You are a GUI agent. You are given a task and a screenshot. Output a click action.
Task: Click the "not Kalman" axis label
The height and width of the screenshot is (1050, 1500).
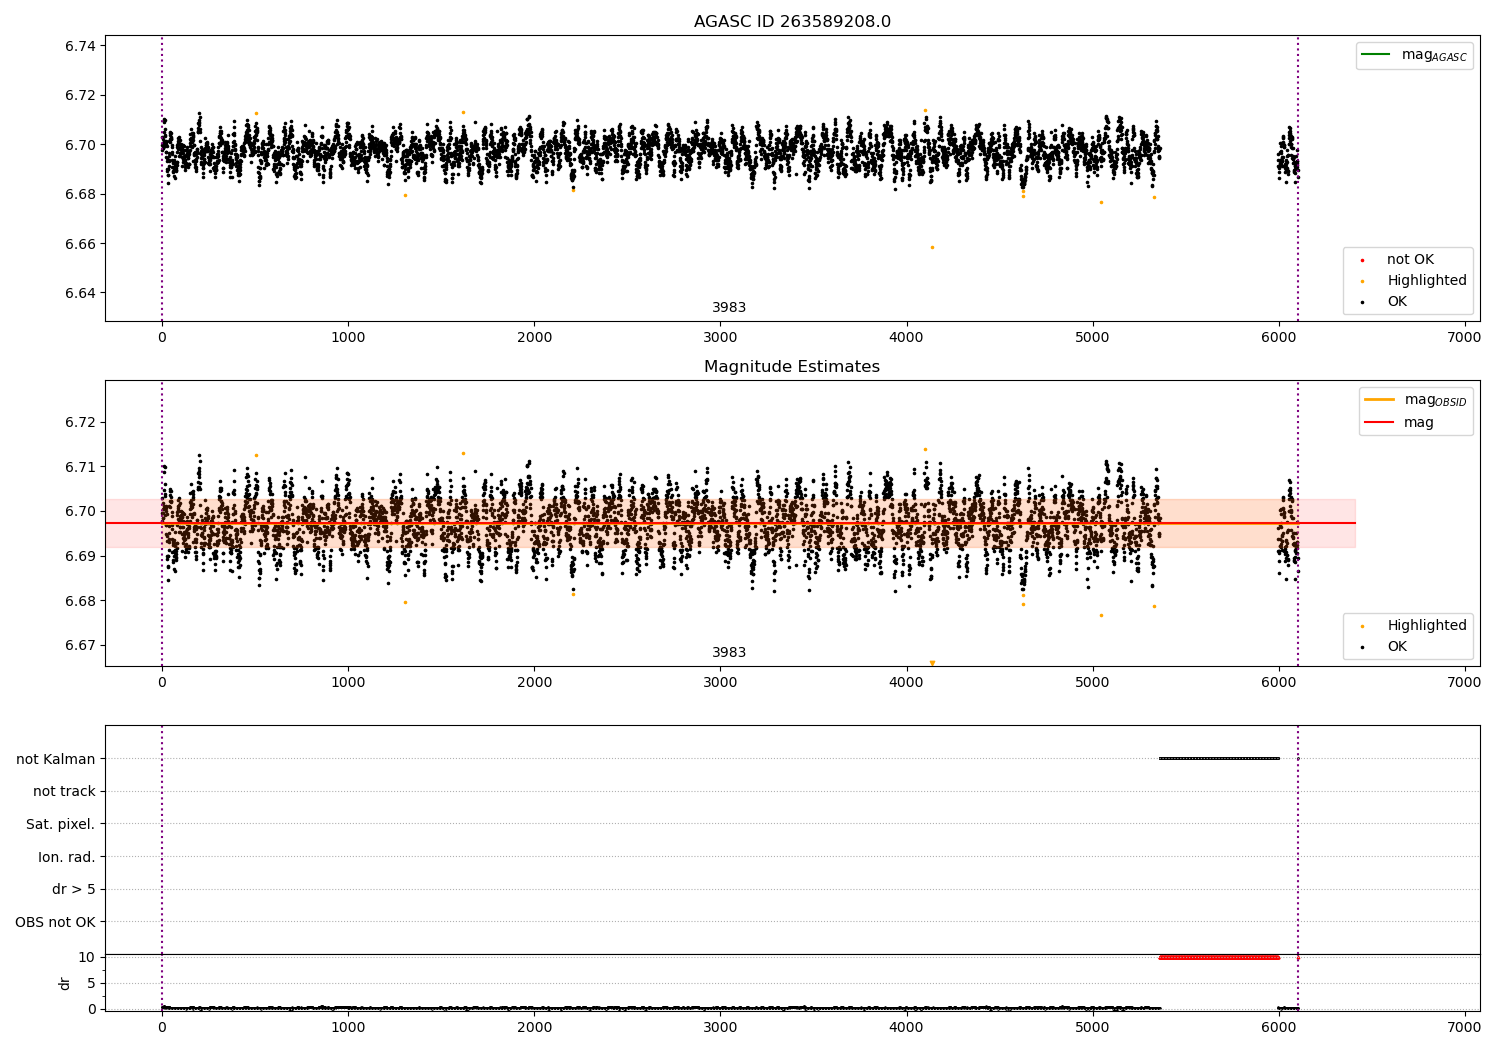56,759
